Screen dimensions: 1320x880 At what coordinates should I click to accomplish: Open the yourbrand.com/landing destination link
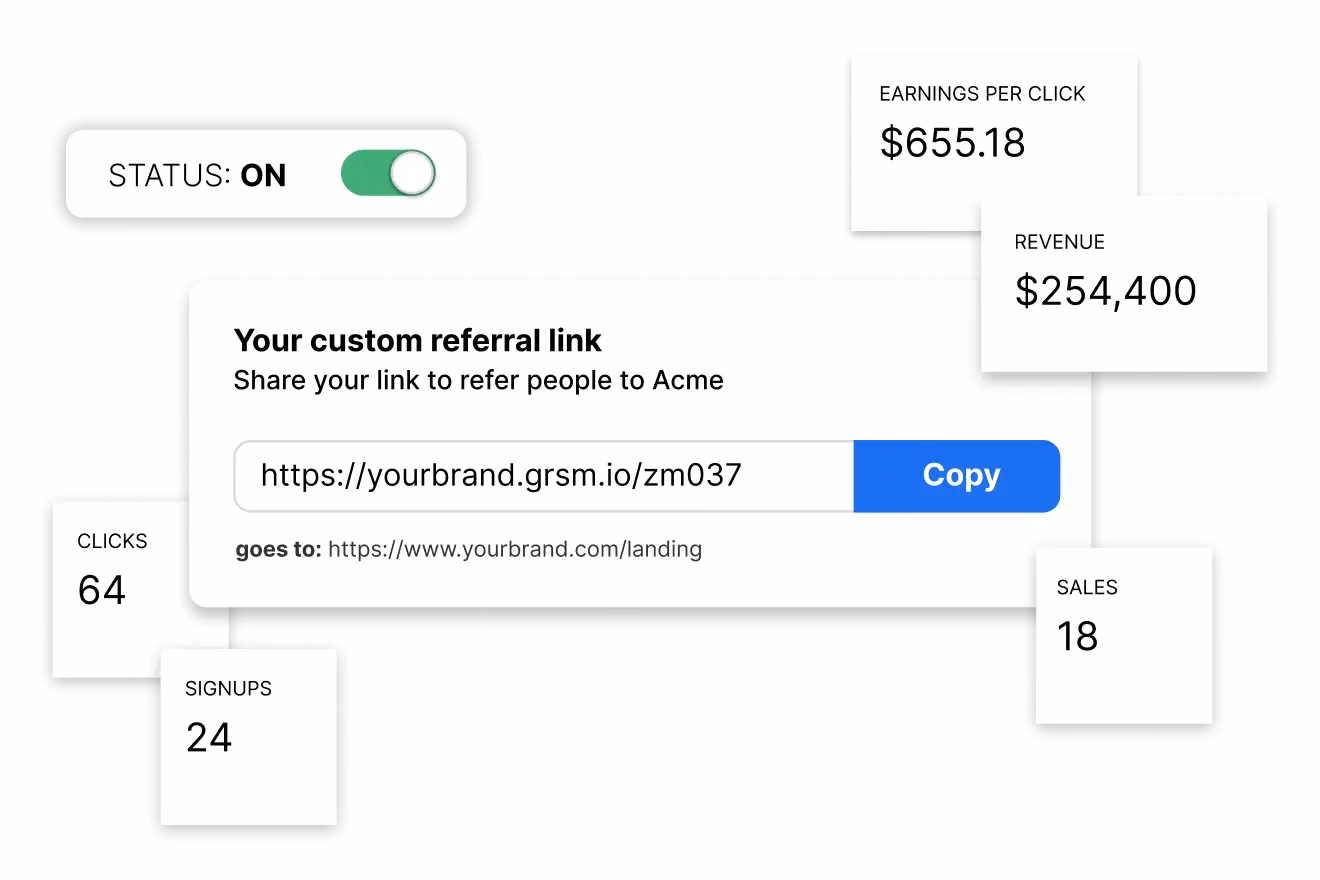514,549
